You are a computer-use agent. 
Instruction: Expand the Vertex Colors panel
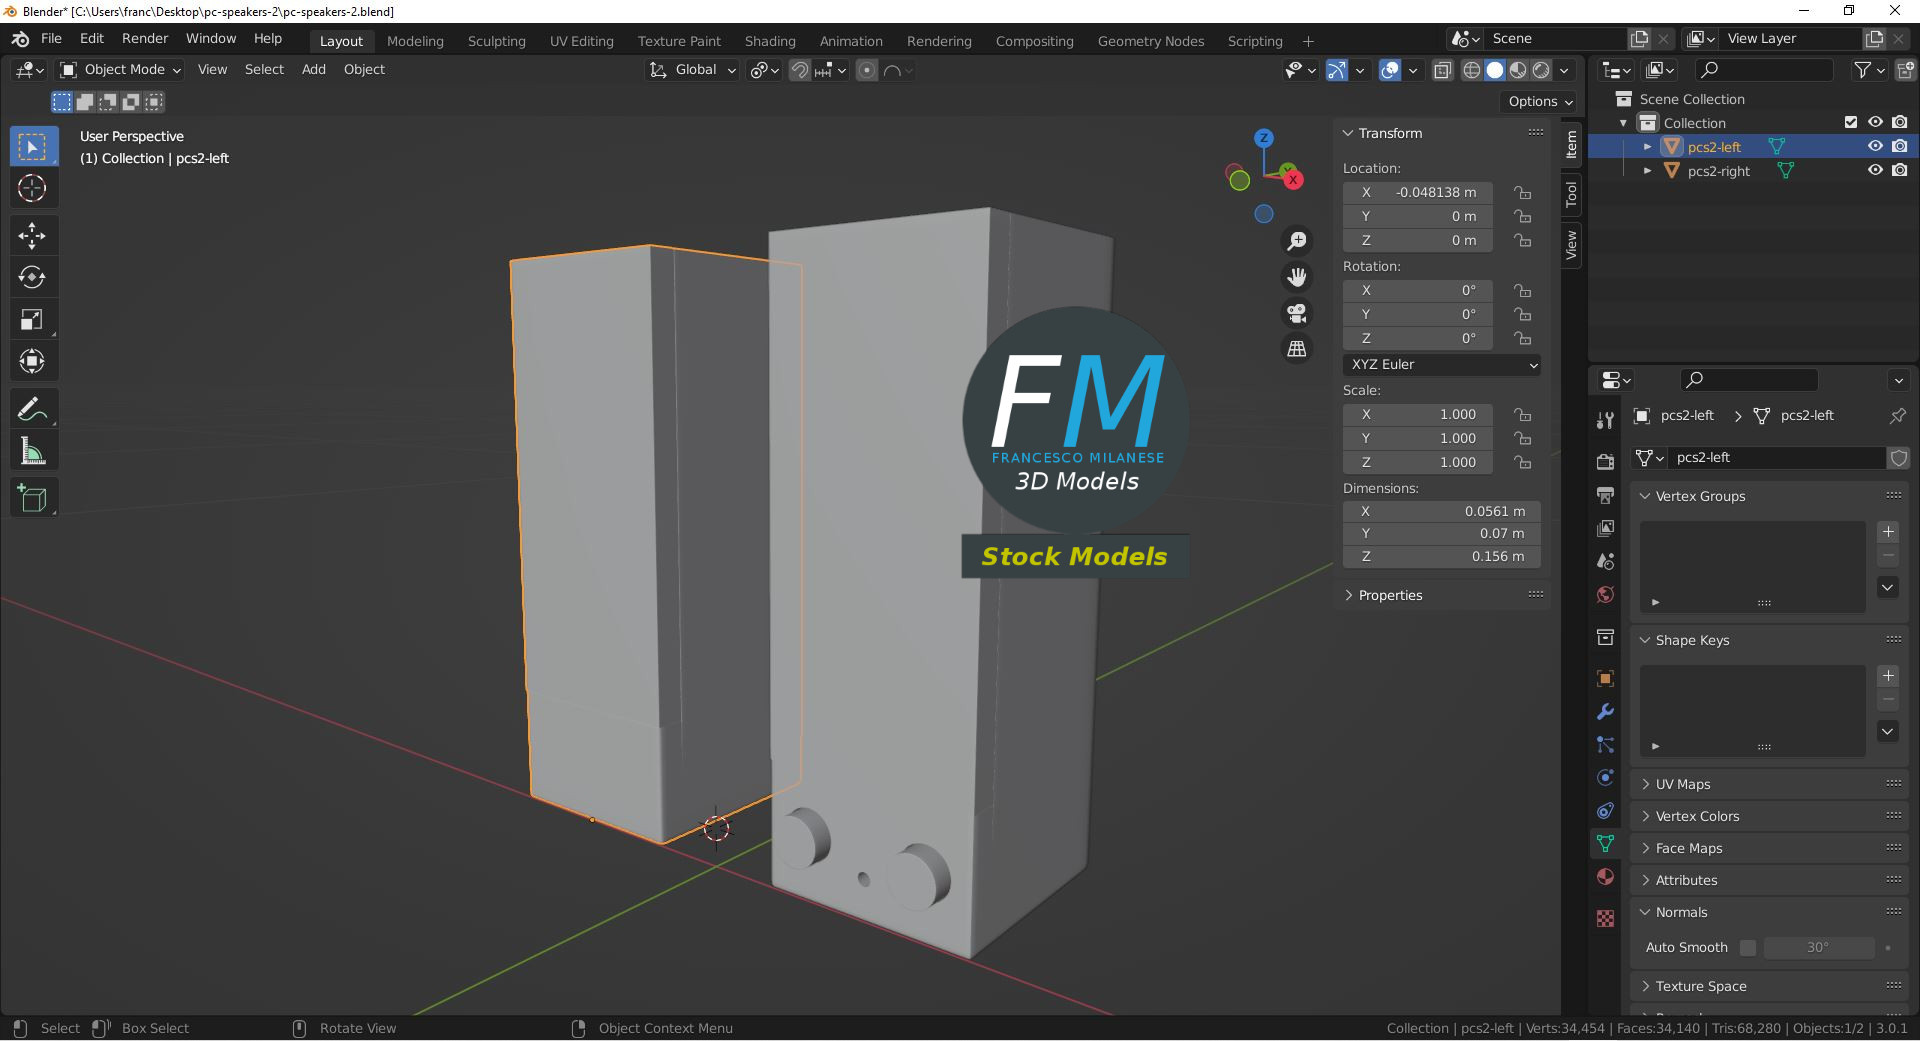coord(1645,816)
